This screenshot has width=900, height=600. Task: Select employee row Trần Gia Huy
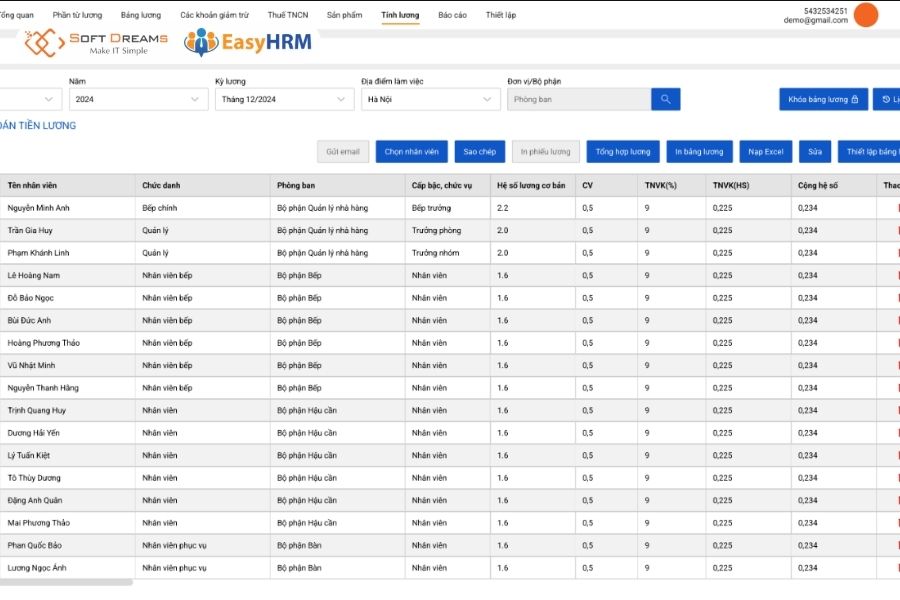click(450, 230)
